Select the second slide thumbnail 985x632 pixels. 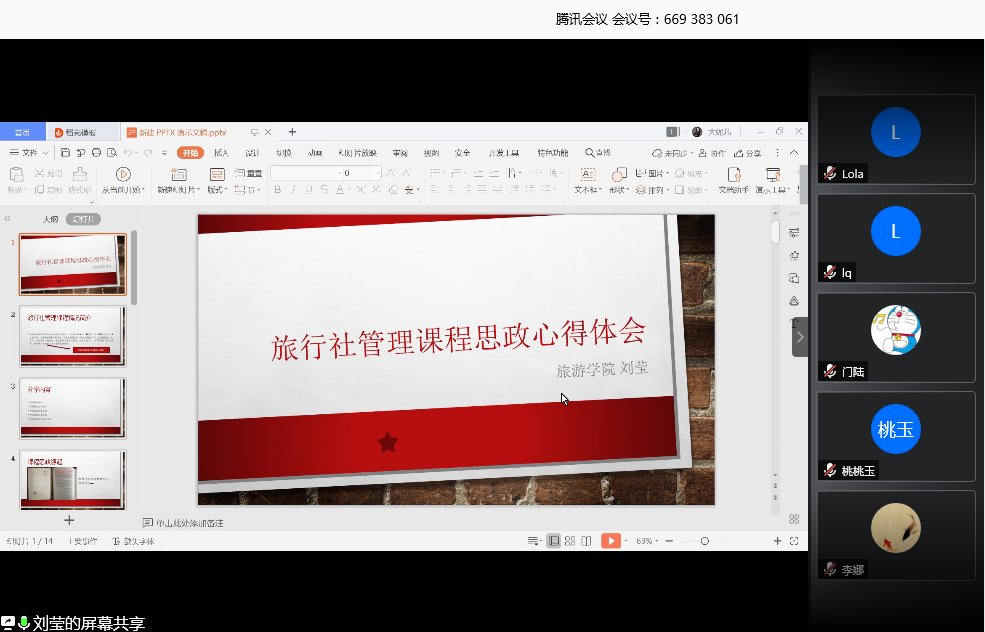point(73,336)
